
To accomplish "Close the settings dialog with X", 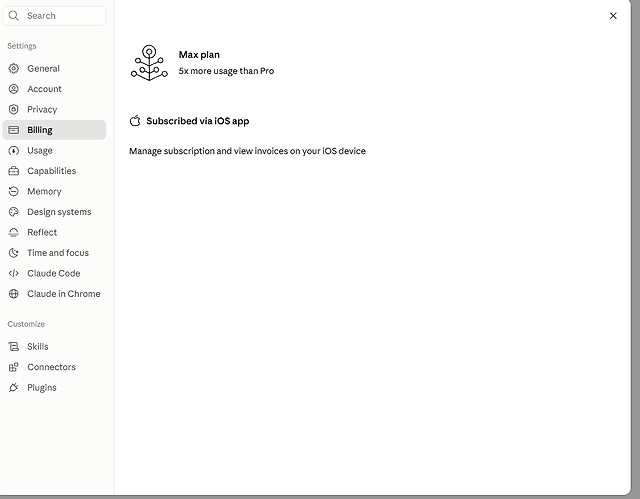I will [613, 16].
